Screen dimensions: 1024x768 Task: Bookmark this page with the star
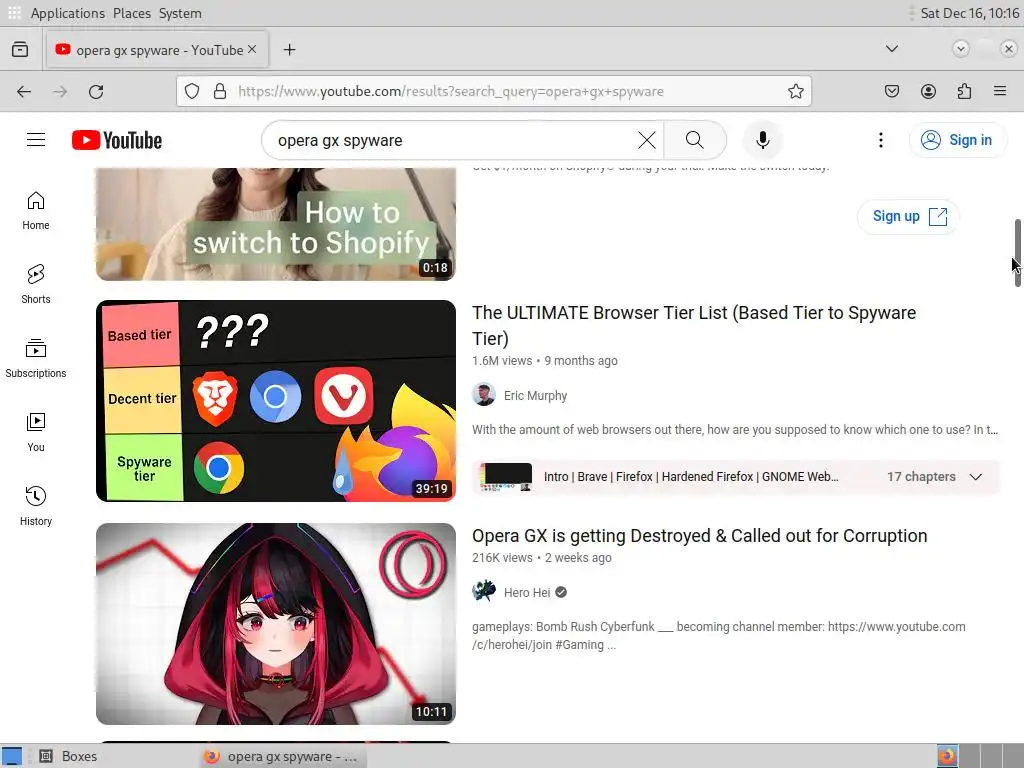[795, 91]
